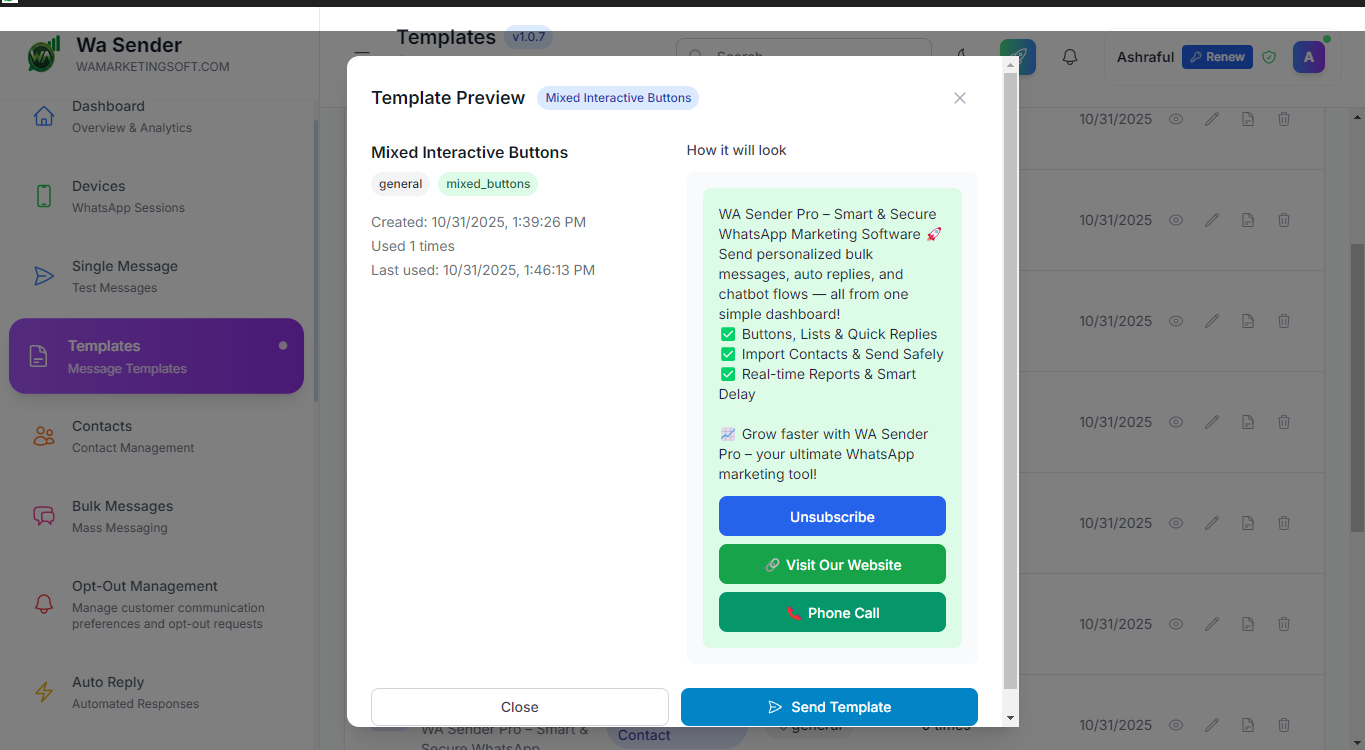
Task: Select Dashboard in the sidebar
Action: [108, 116]
